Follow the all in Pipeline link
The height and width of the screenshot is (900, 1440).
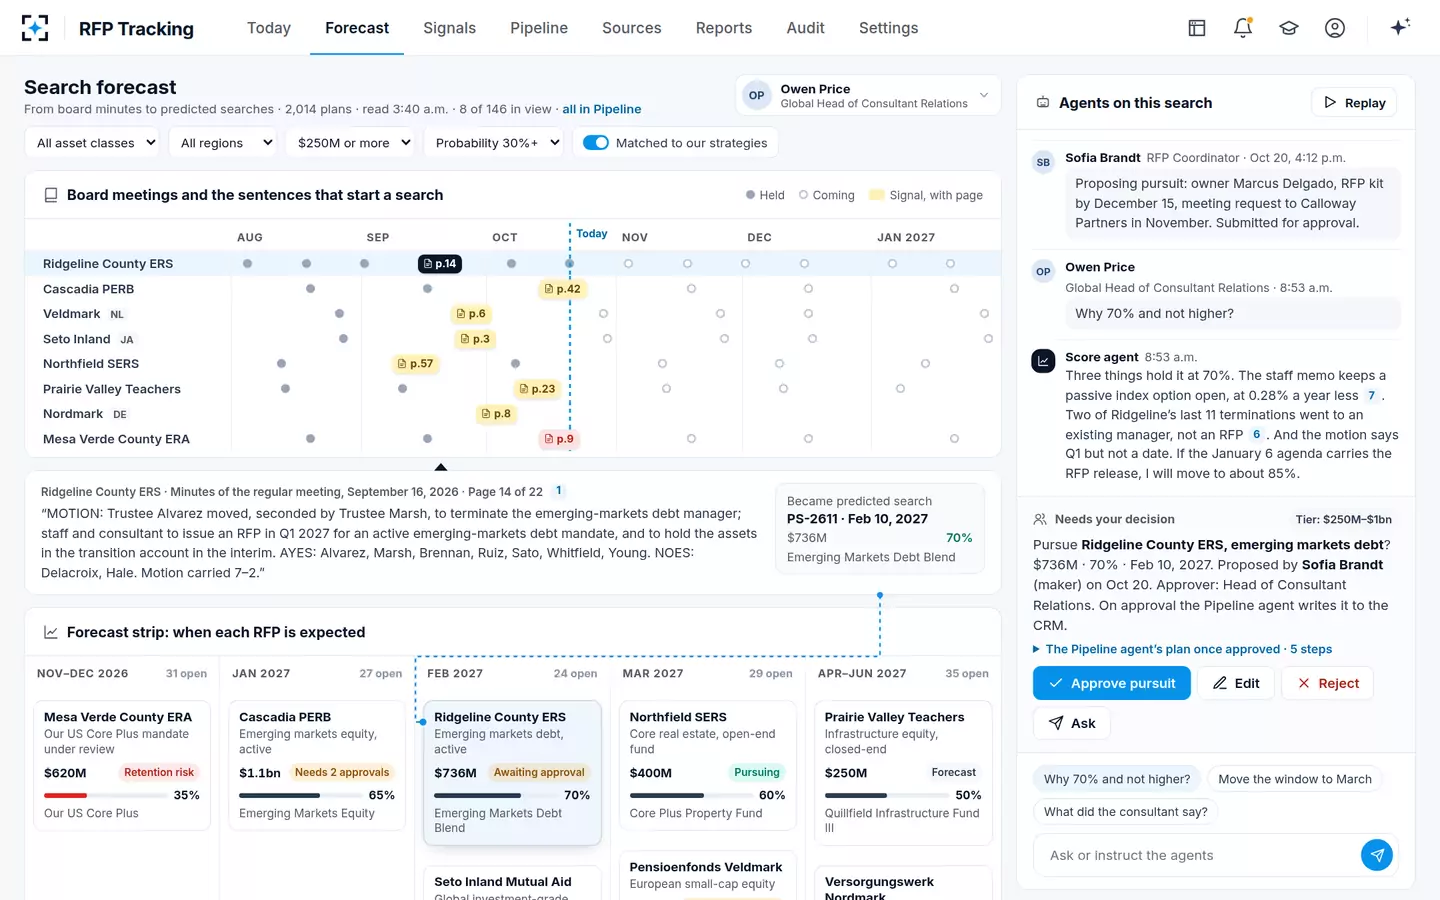coord(602,109)
